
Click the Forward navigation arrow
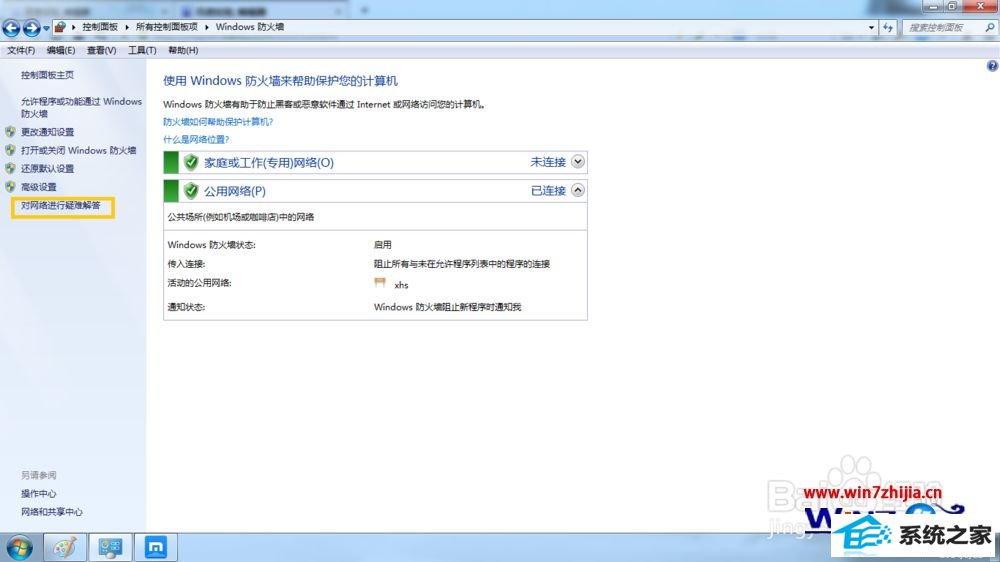point(31,27)
